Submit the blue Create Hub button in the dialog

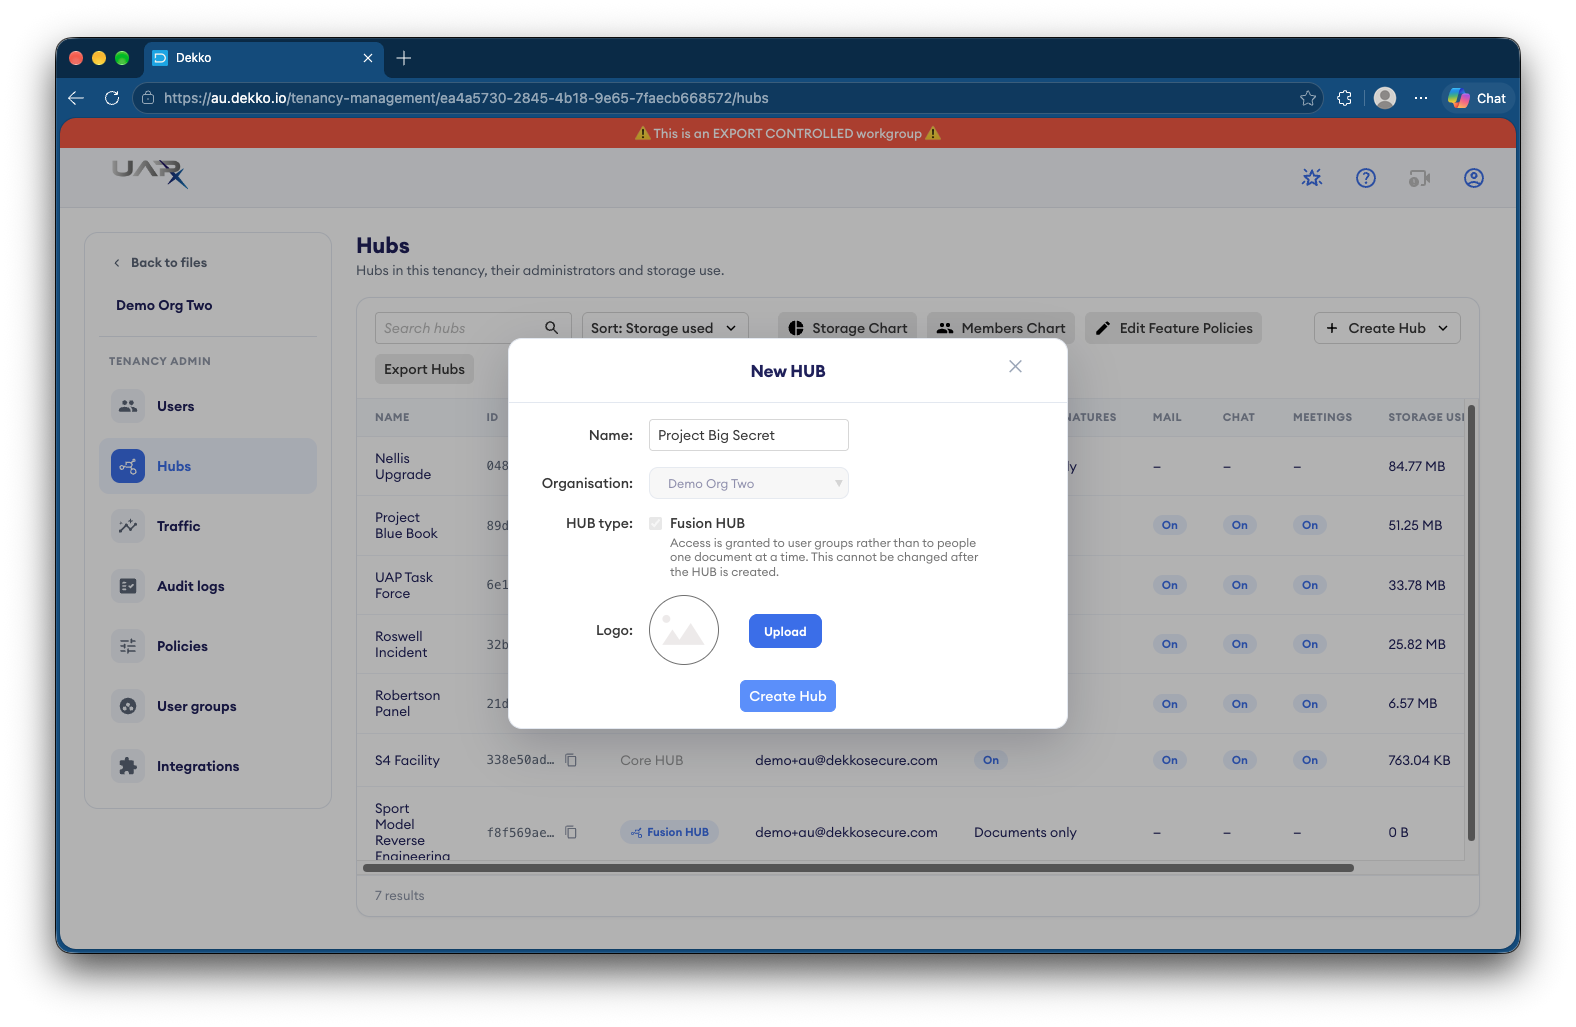tap(788, 696)
